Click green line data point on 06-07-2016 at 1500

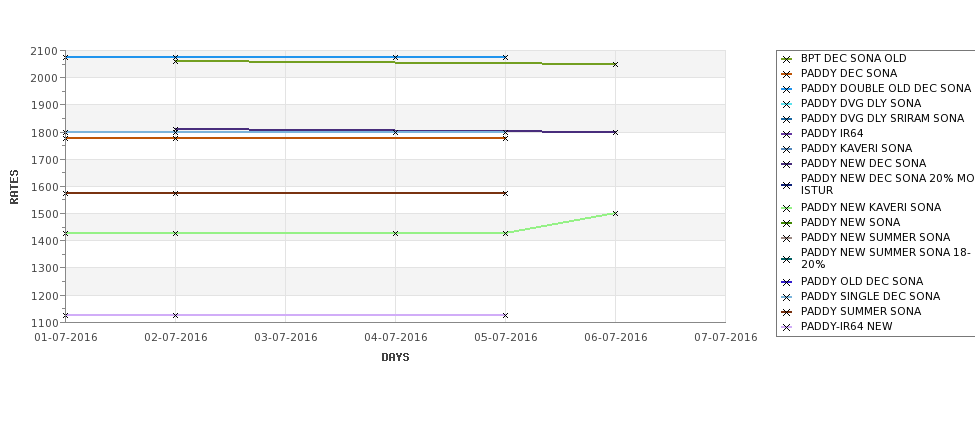click(616, 213)
